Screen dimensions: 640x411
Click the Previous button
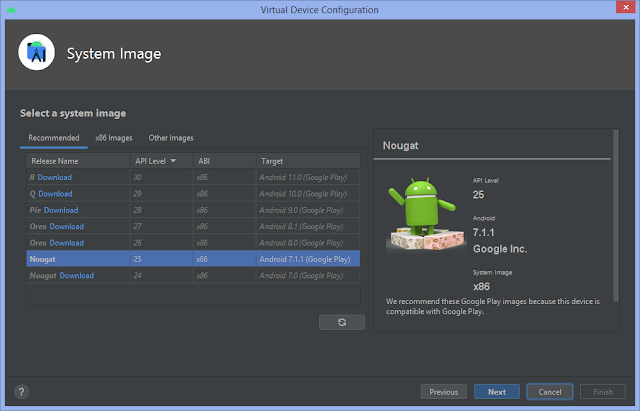click(444, 392)
